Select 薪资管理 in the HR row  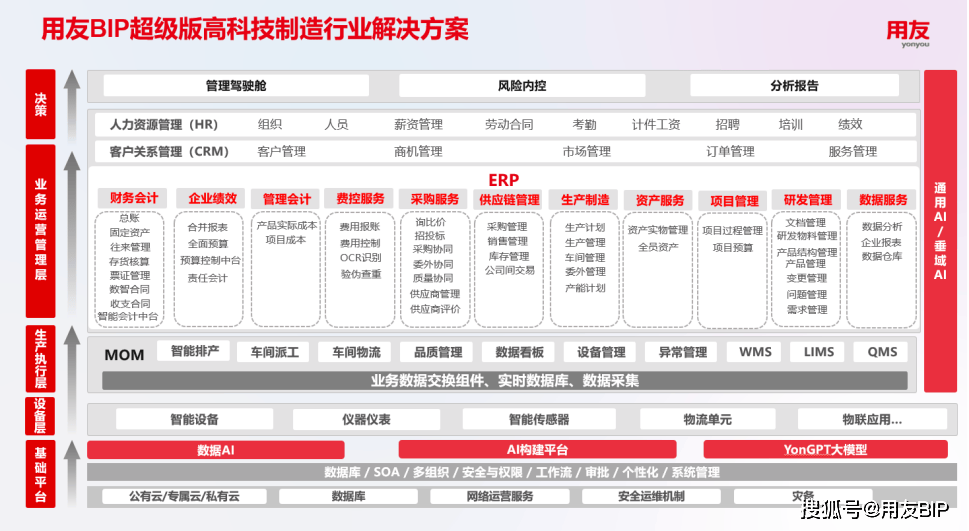[418, 124]
